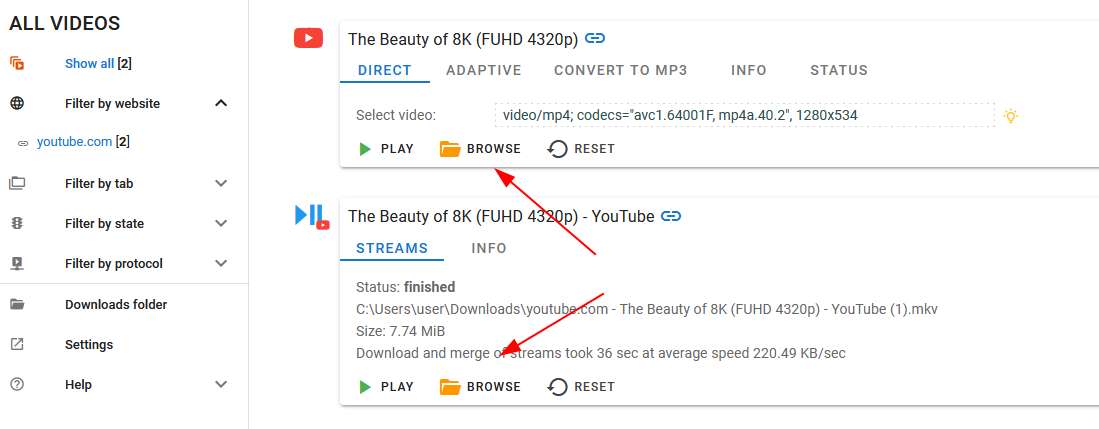Click the 'Filter by website' label
1099x429 pixels.
(x=112, y=104)
